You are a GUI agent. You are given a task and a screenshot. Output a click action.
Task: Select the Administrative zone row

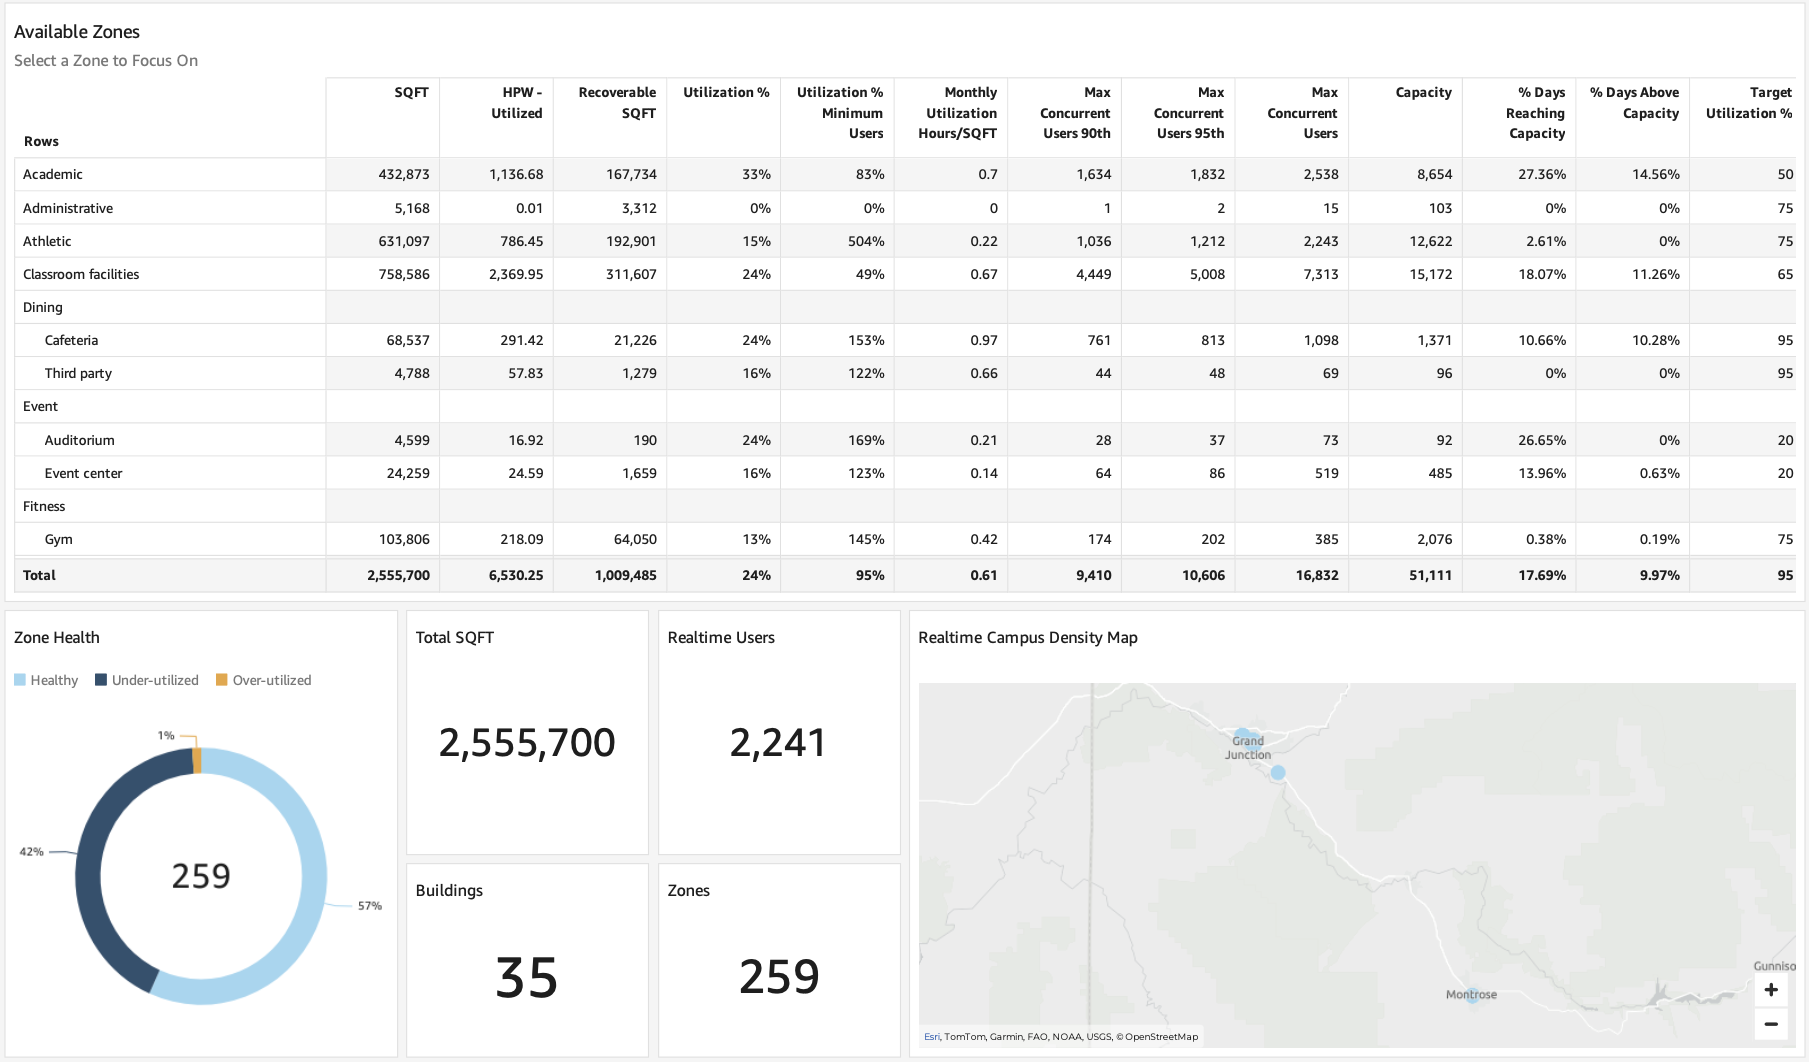point(905,208)
